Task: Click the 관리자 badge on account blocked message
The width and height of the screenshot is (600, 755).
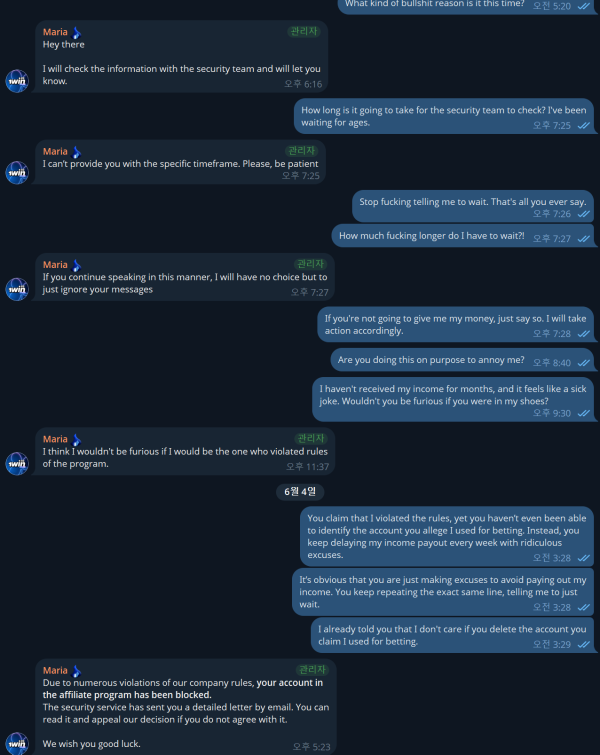Action: coord(312,669)
